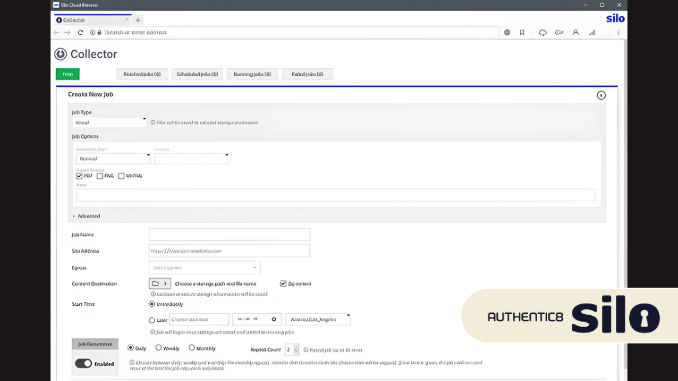Open the America/Los_Angeles timezone dropdown
The height and width of the screenshot is (381, 678).
[x=318, y=320]
